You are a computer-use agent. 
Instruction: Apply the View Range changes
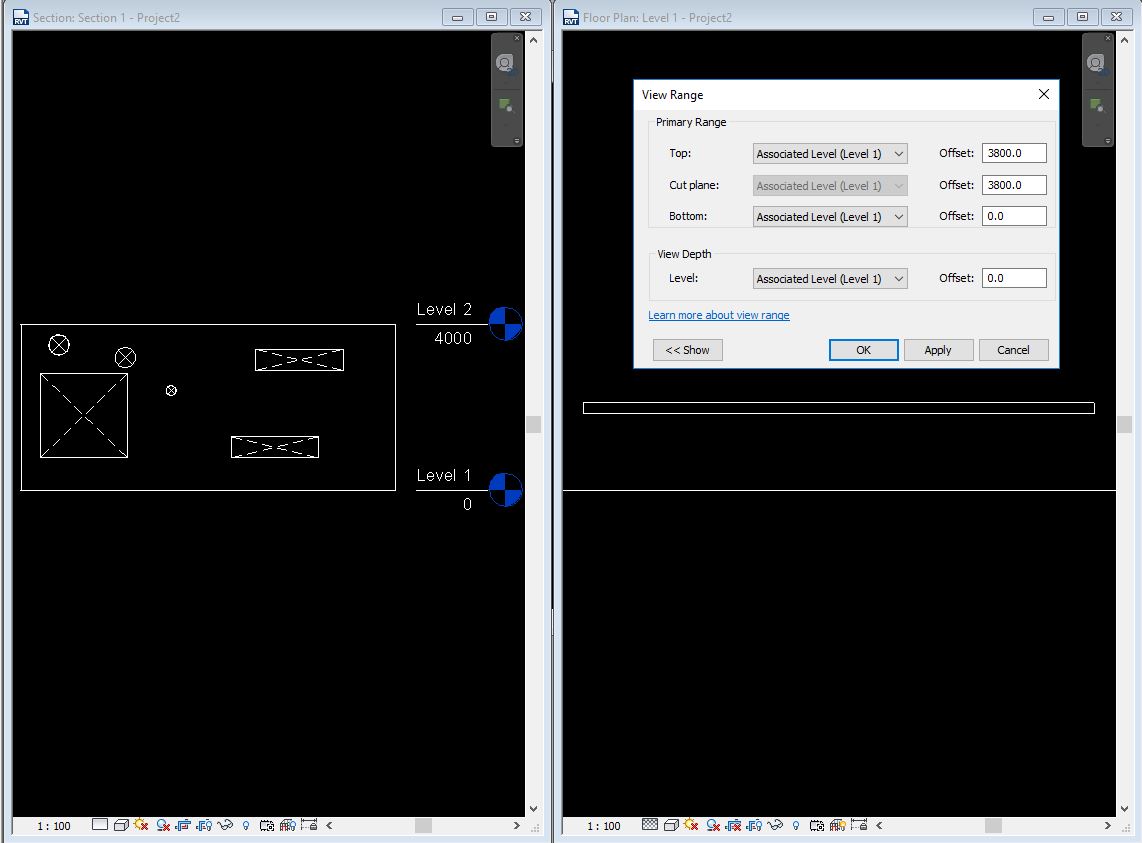point(937,350)
